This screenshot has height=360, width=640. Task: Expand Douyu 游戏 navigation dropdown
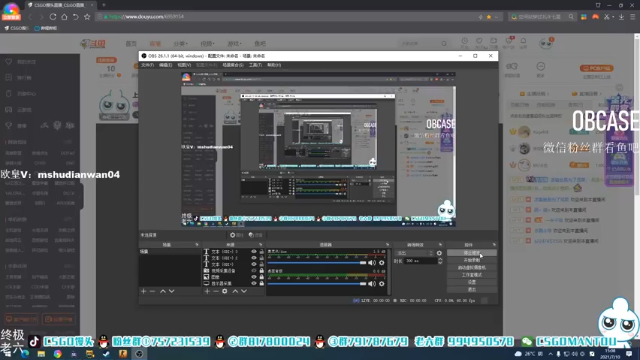[x=234, y=44]
